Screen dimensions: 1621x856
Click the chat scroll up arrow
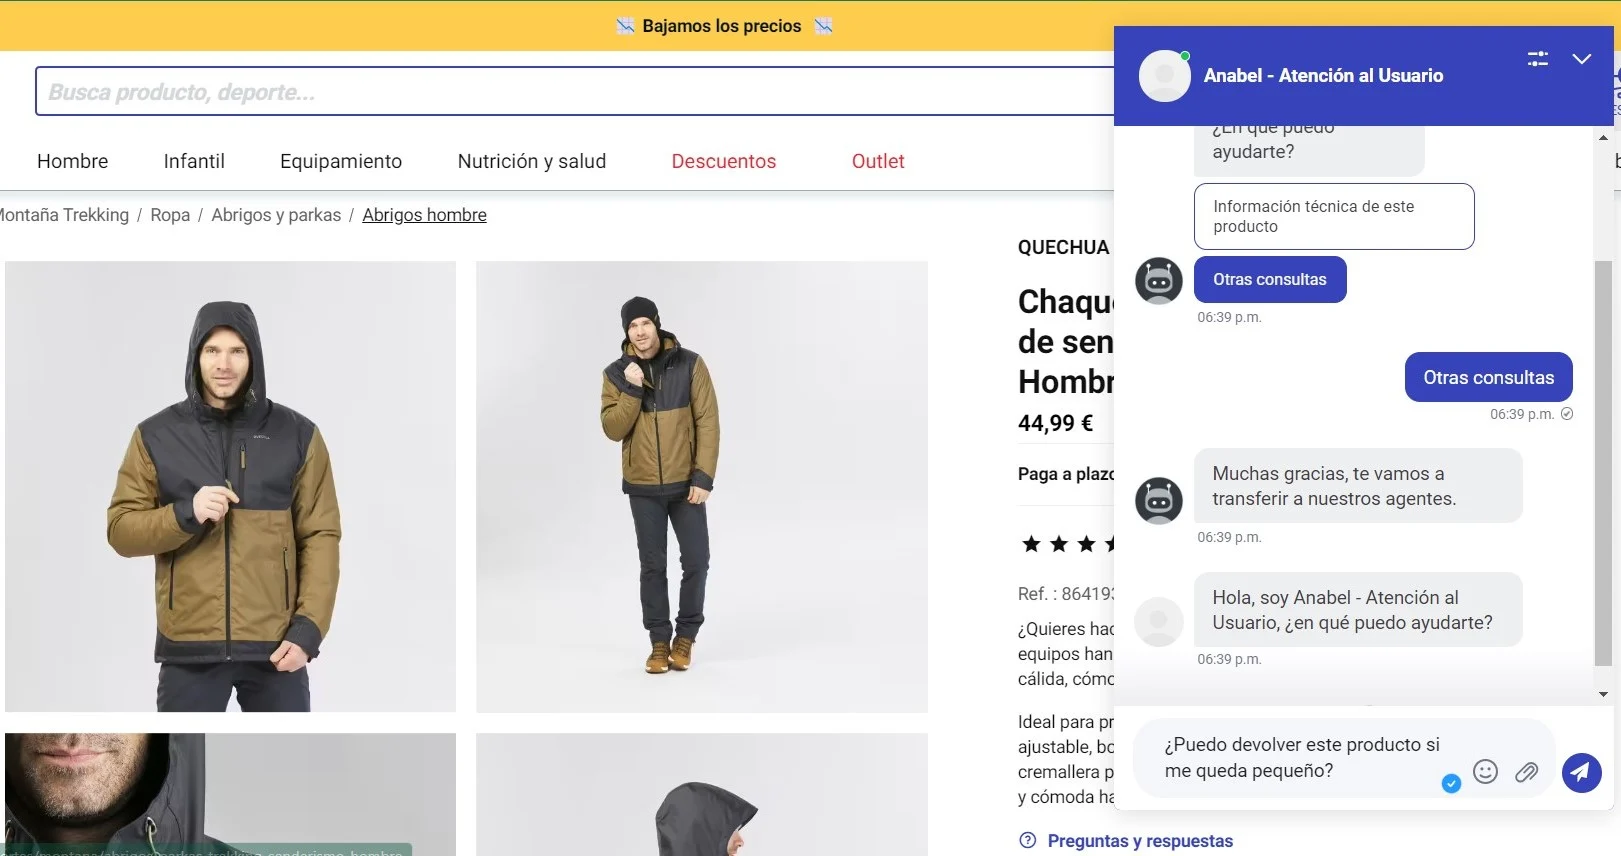click(1603, 137)
